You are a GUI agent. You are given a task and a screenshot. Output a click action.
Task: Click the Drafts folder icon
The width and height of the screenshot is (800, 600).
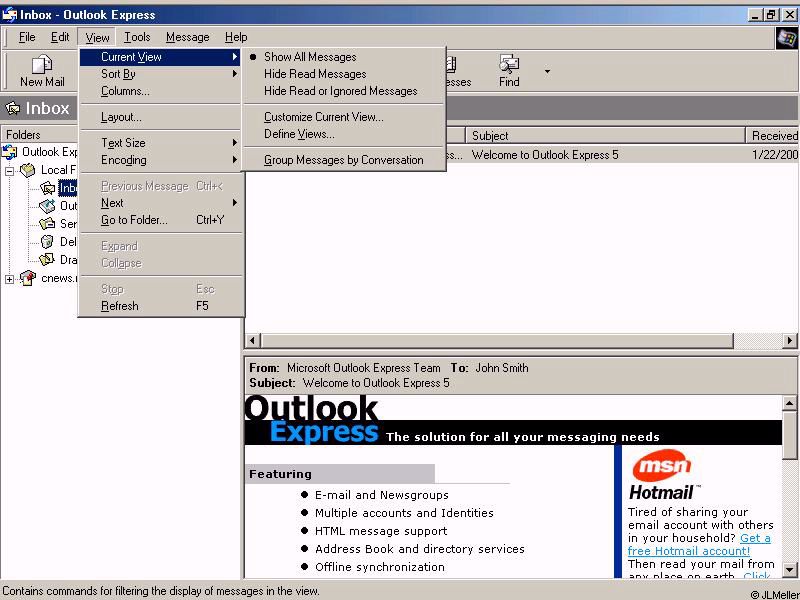tap(47, 259)
